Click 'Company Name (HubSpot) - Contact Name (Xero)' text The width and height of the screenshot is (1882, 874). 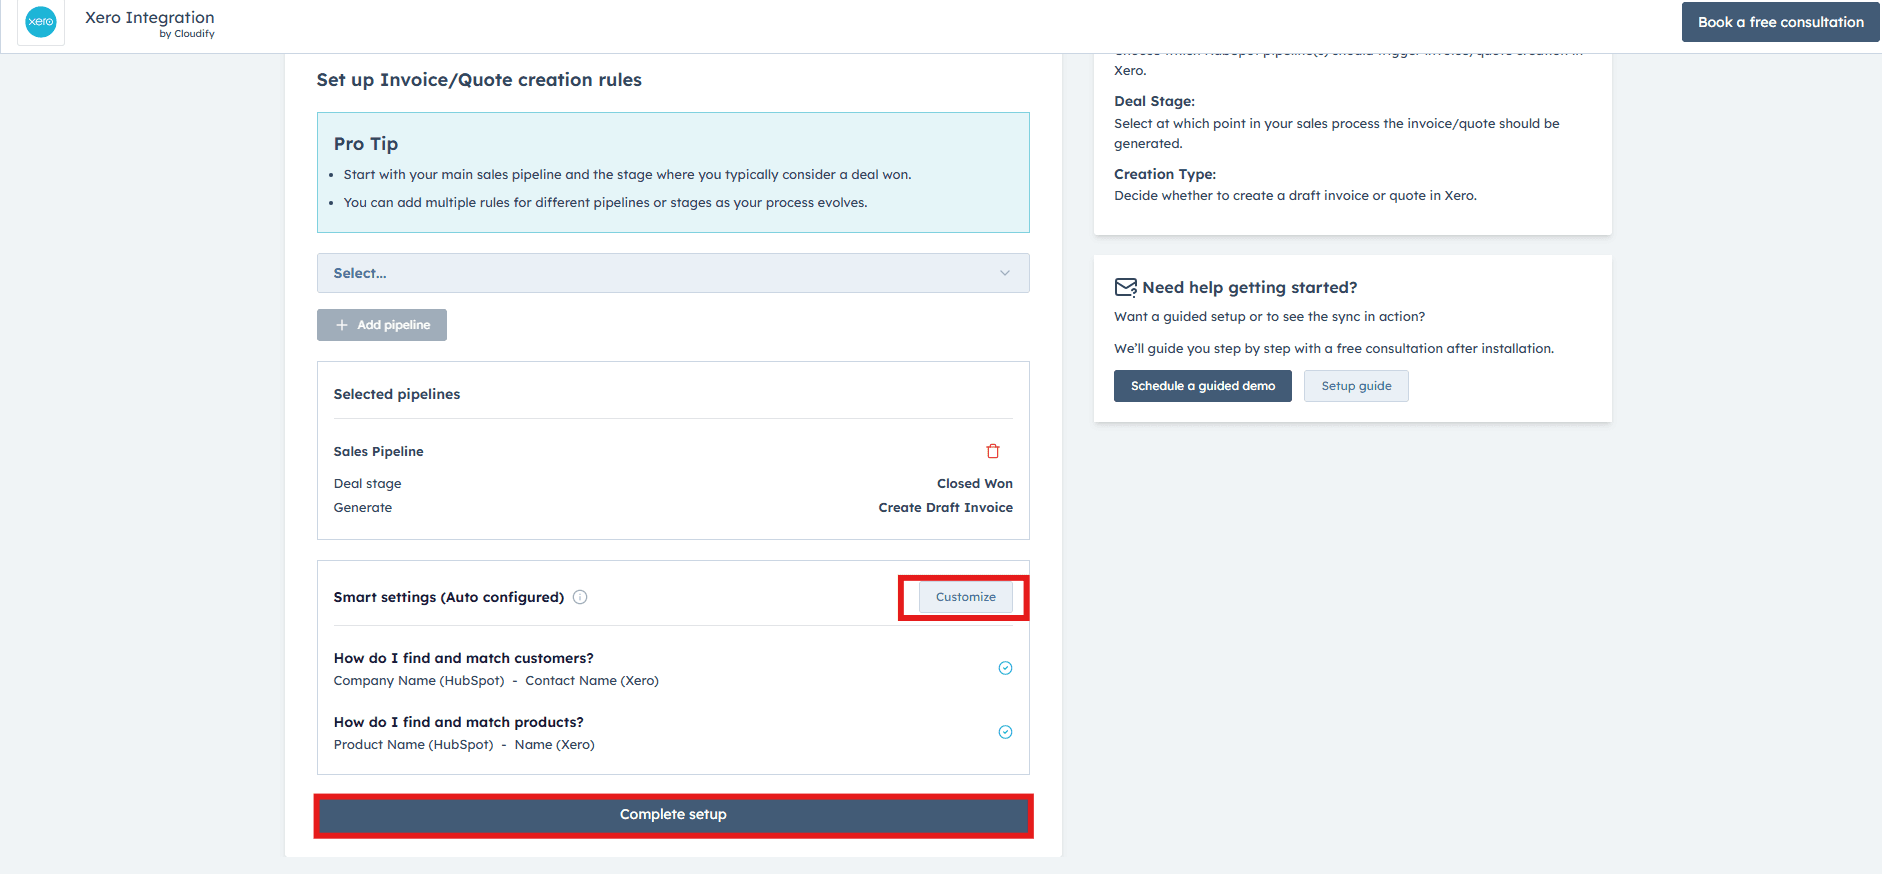[496, 681]
